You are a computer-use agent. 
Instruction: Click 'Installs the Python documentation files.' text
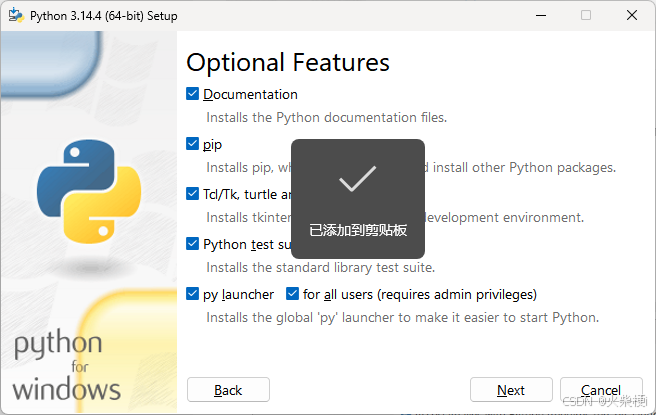click(x=327, y=118)
